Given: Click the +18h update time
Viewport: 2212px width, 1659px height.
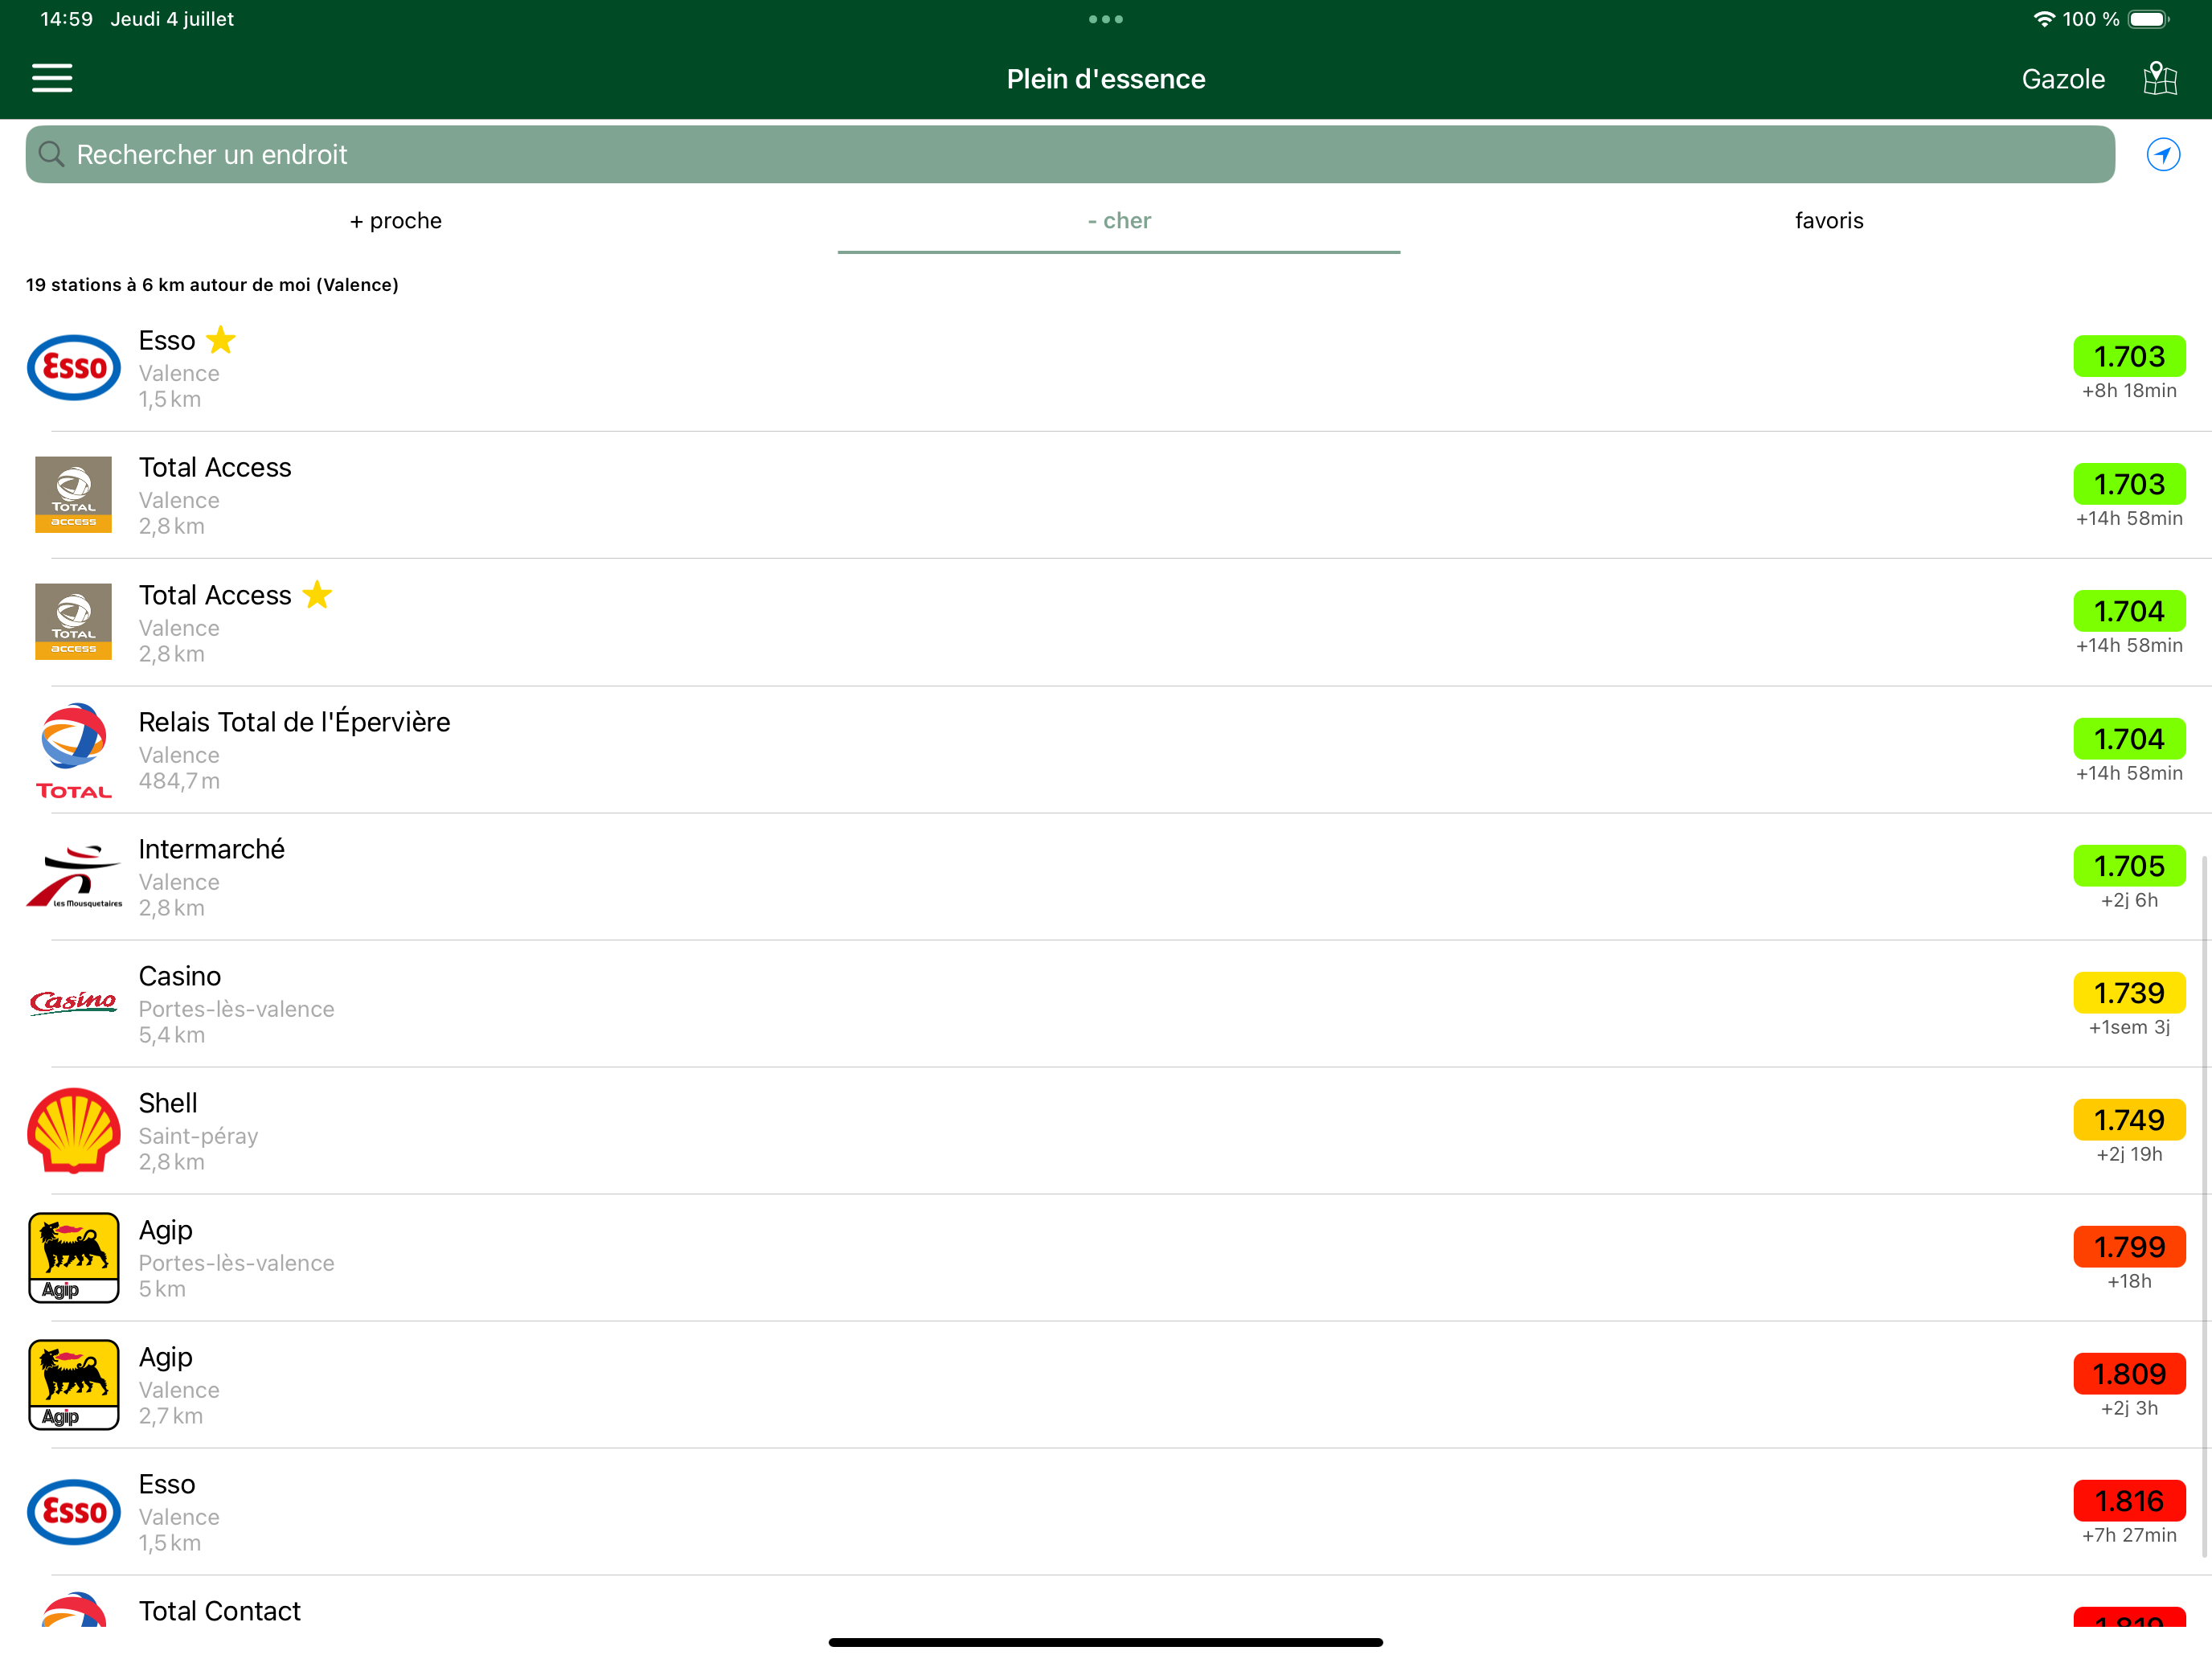Looking at the screenshot, I should tap(2129, 1282).
